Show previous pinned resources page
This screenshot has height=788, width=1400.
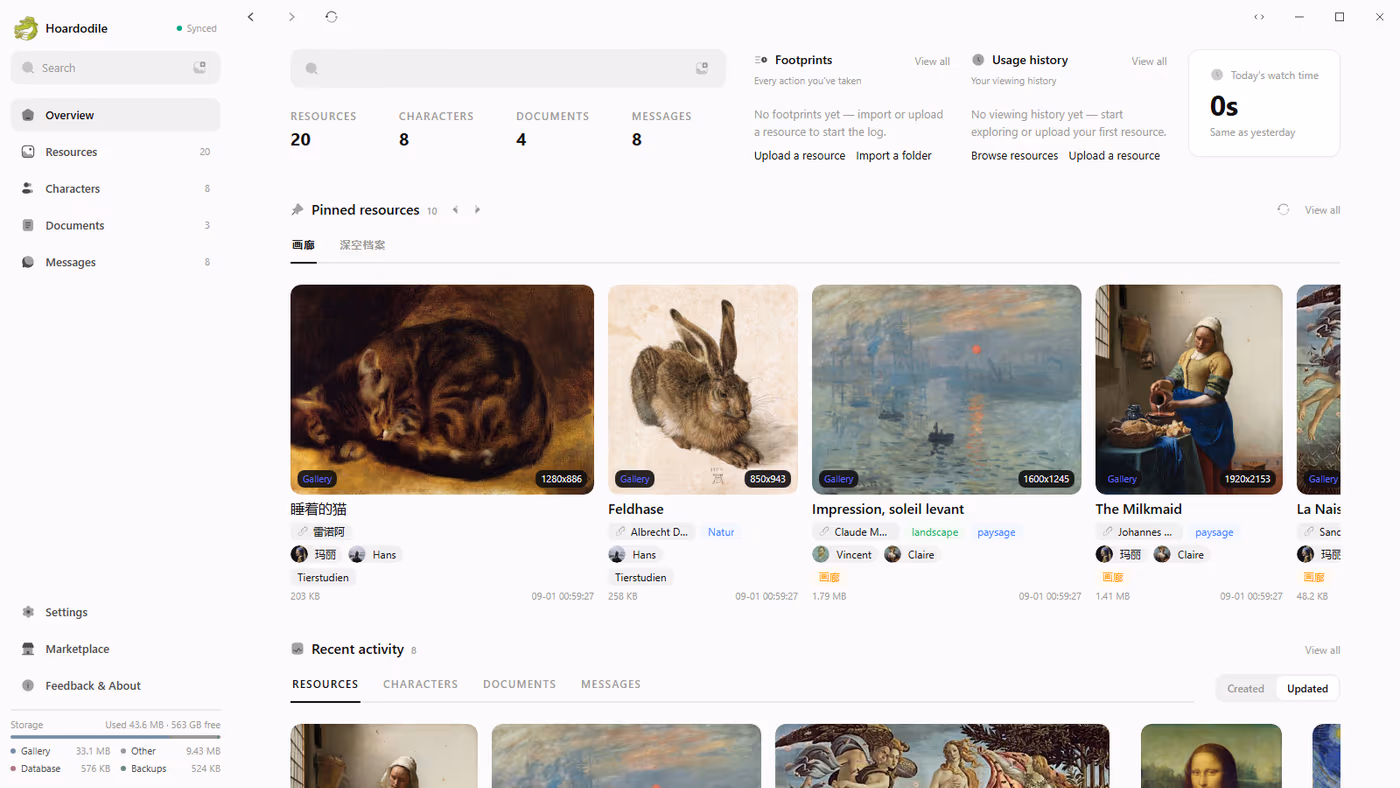(456, 210)
